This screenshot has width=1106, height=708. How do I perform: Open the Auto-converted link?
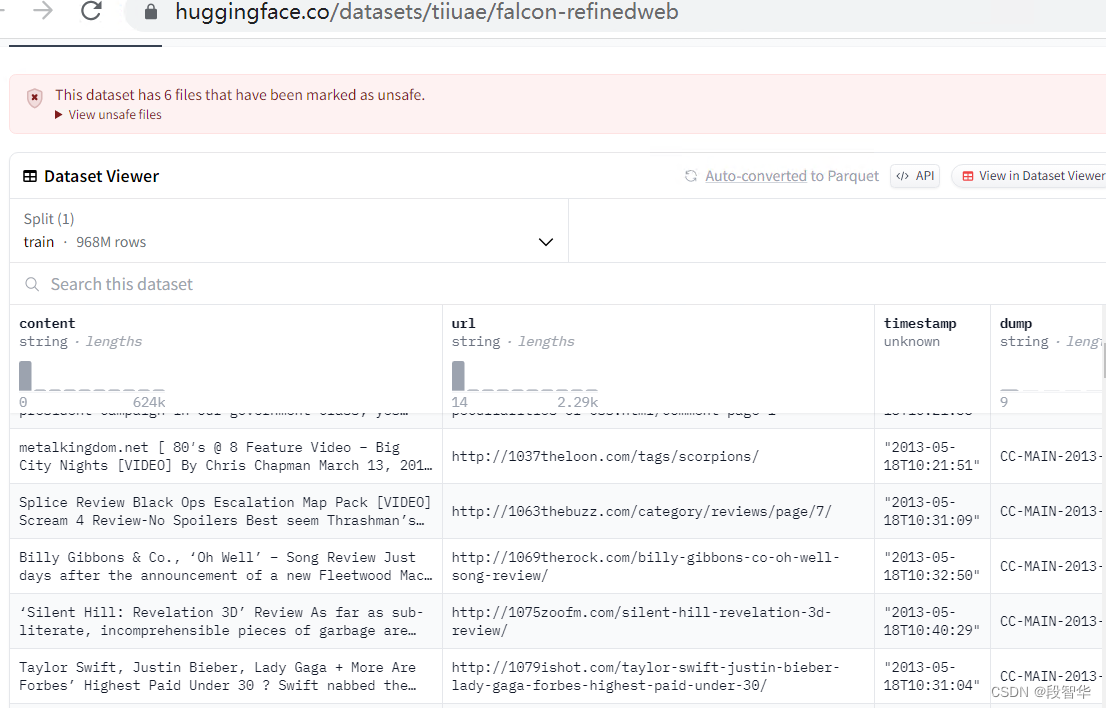(x=755, y=176)
